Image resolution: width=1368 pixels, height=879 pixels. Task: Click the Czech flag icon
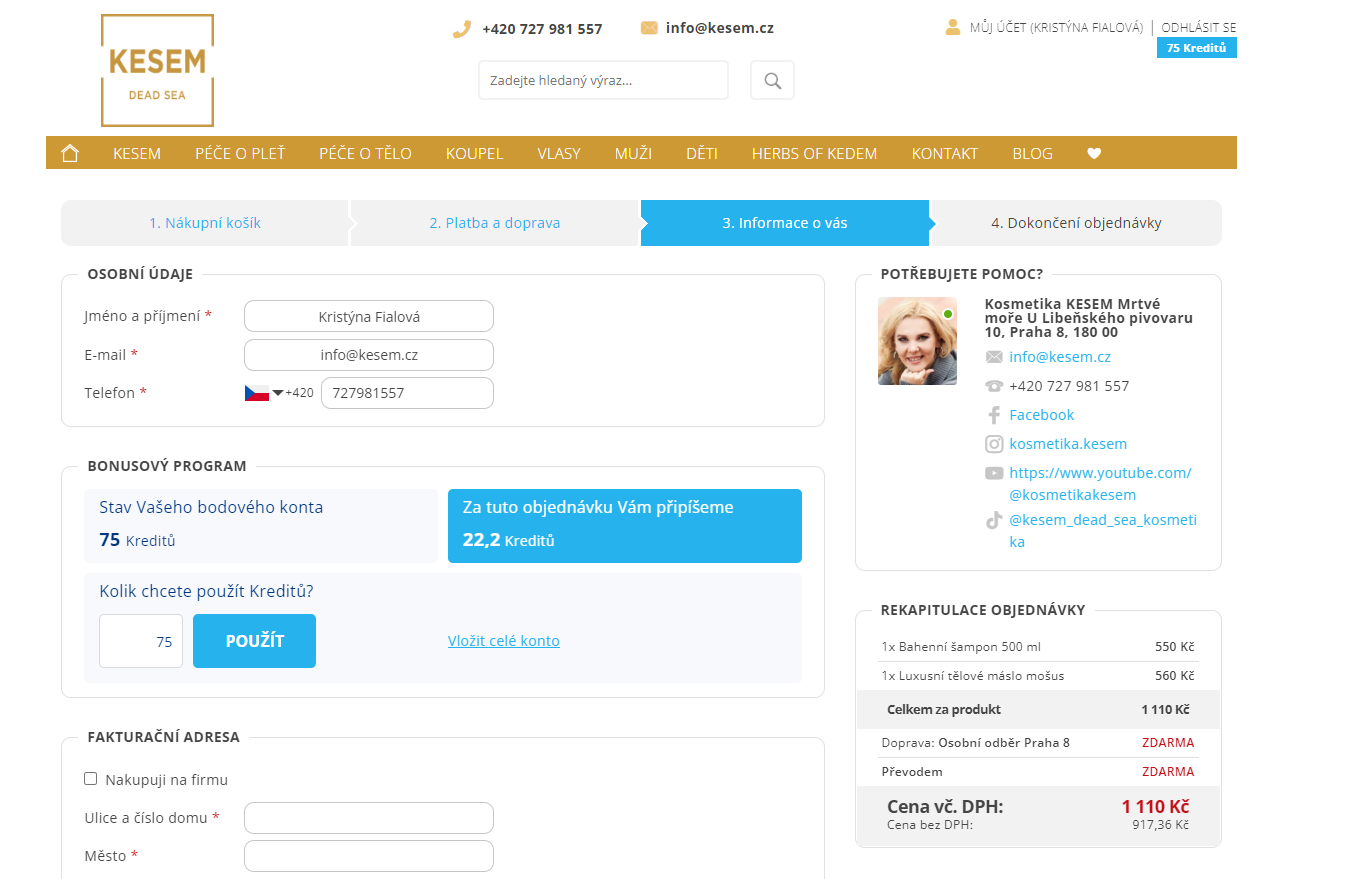[257, 393]
